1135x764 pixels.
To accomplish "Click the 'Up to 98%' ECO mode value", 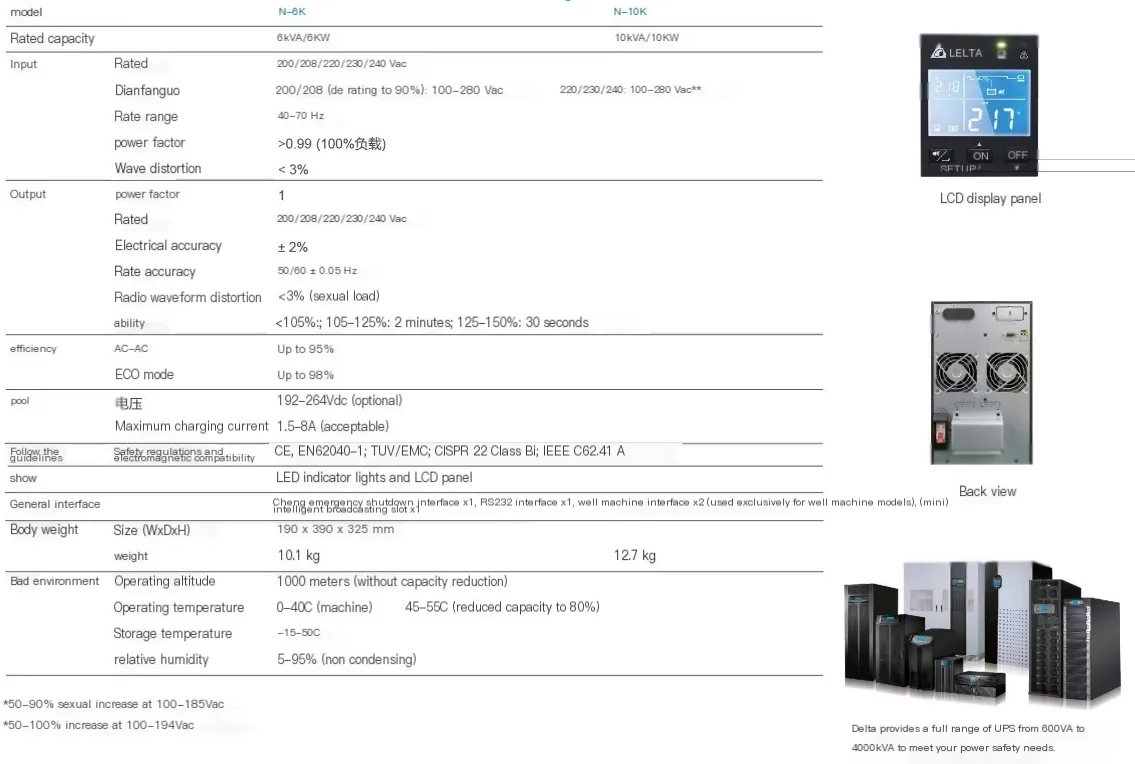I will coord(305,375).
